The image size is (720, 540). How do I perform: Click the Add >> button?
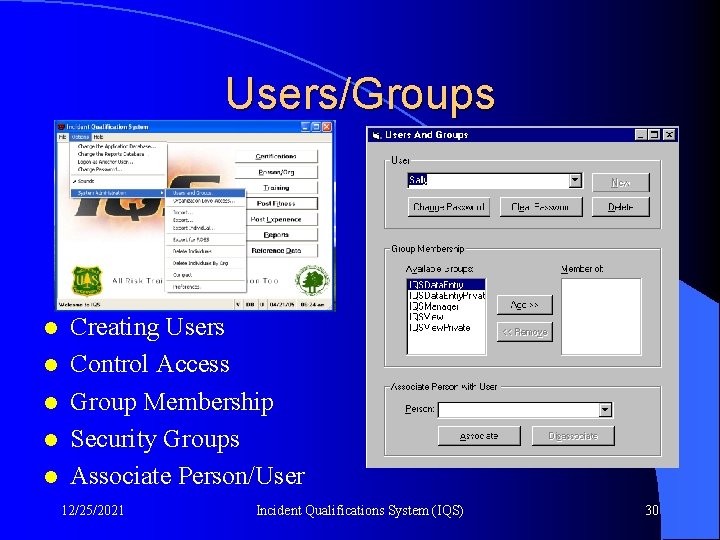point(524,305)
